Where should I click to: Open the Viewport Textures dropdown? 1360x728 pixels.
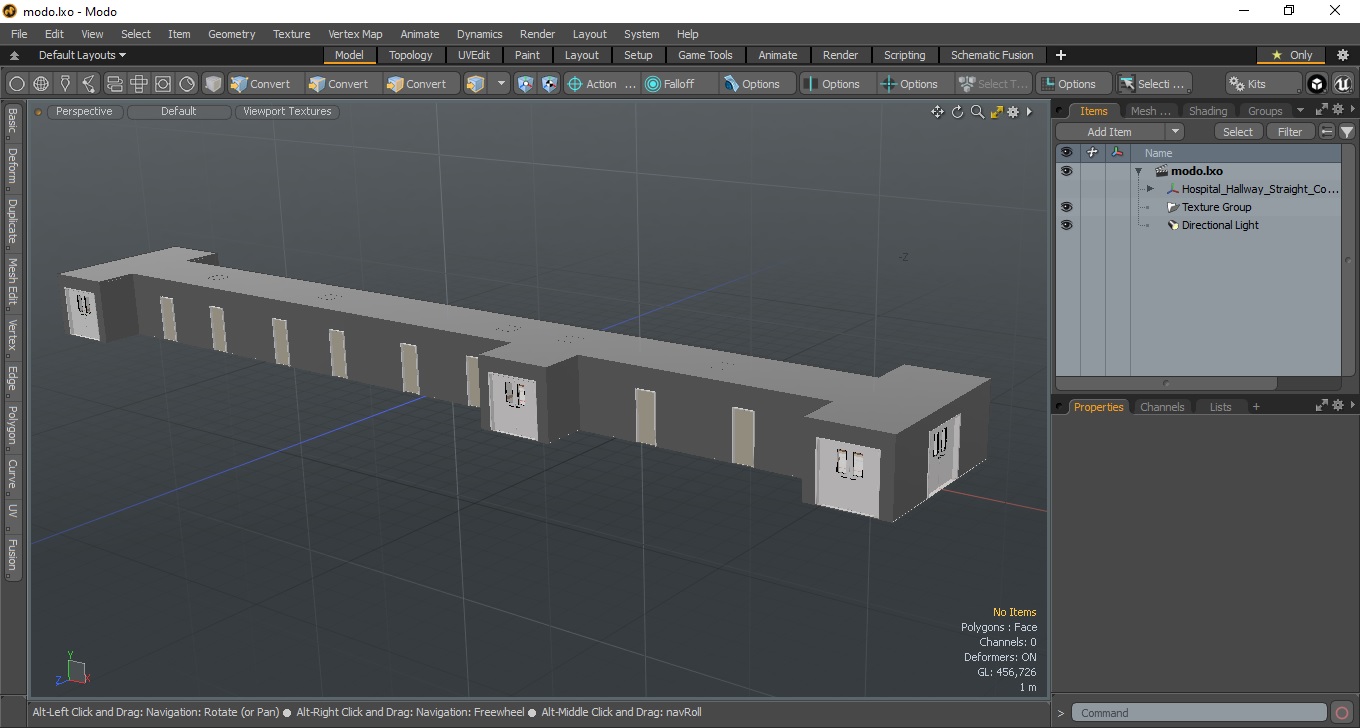[287, 111]
